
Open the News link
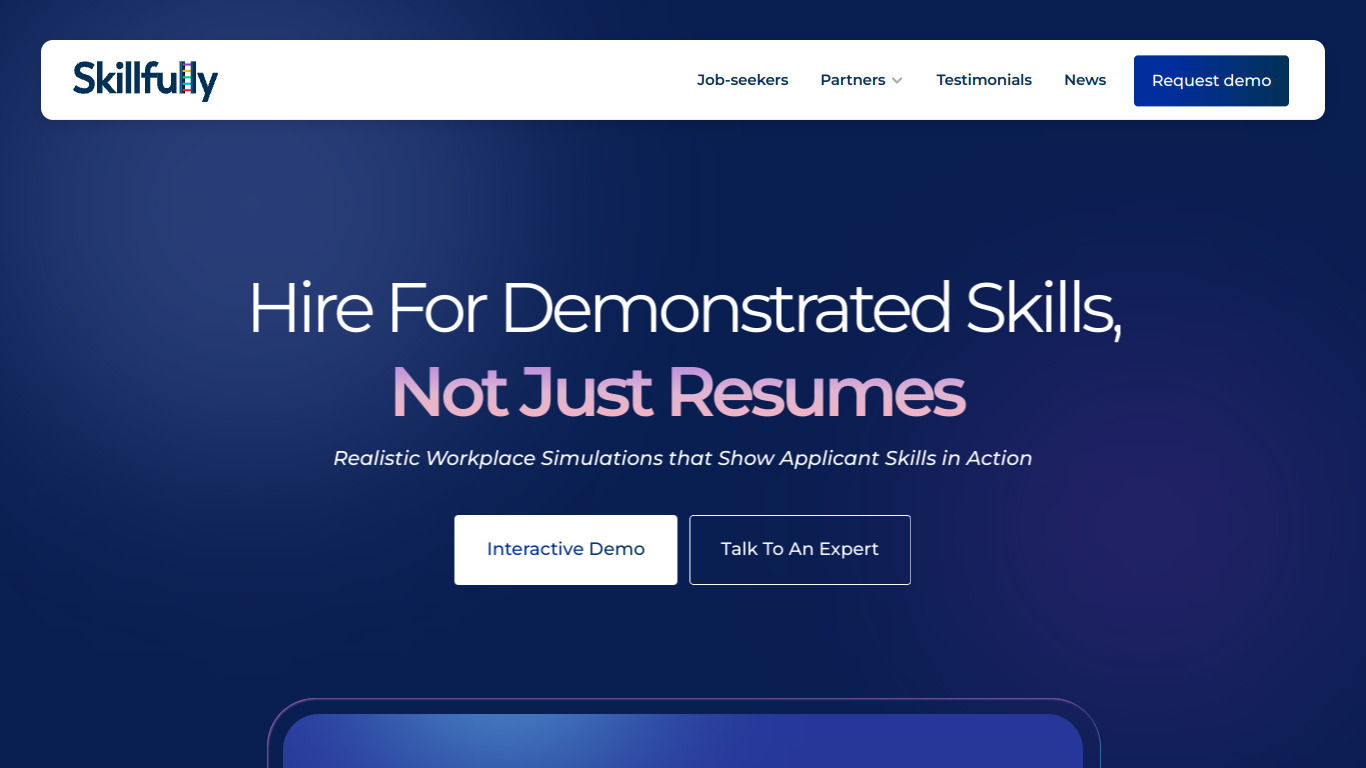[1085, 80]
